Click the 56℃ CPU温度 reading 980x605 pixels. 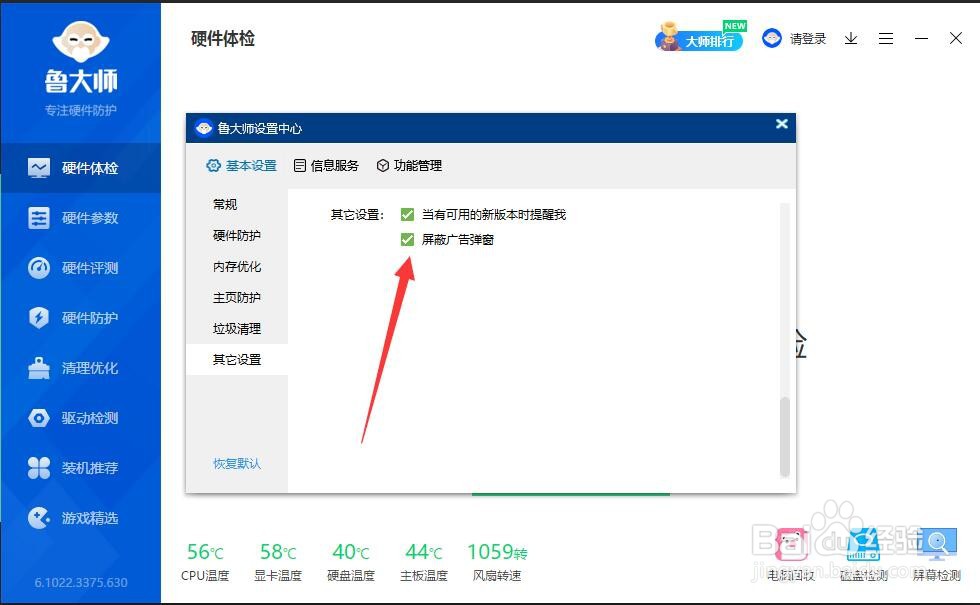pos(205,561)
